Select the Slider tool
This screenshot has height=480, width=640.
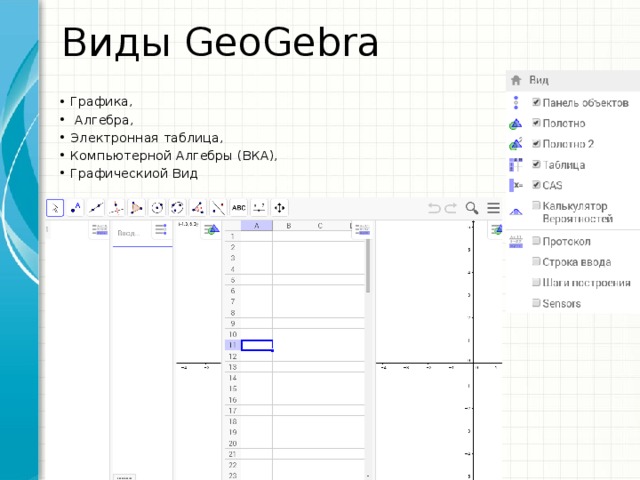pos(259,208)
